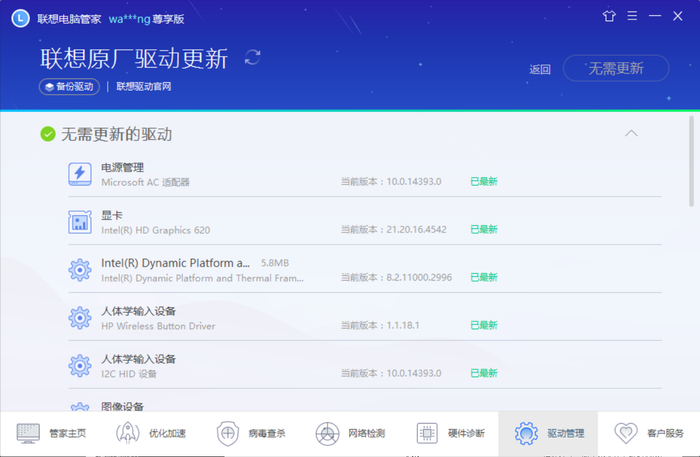The width and height of the screenshot is (700, 457).
Task: Collapse the 无需更新的驱动 section
Action: pos(630,133)
